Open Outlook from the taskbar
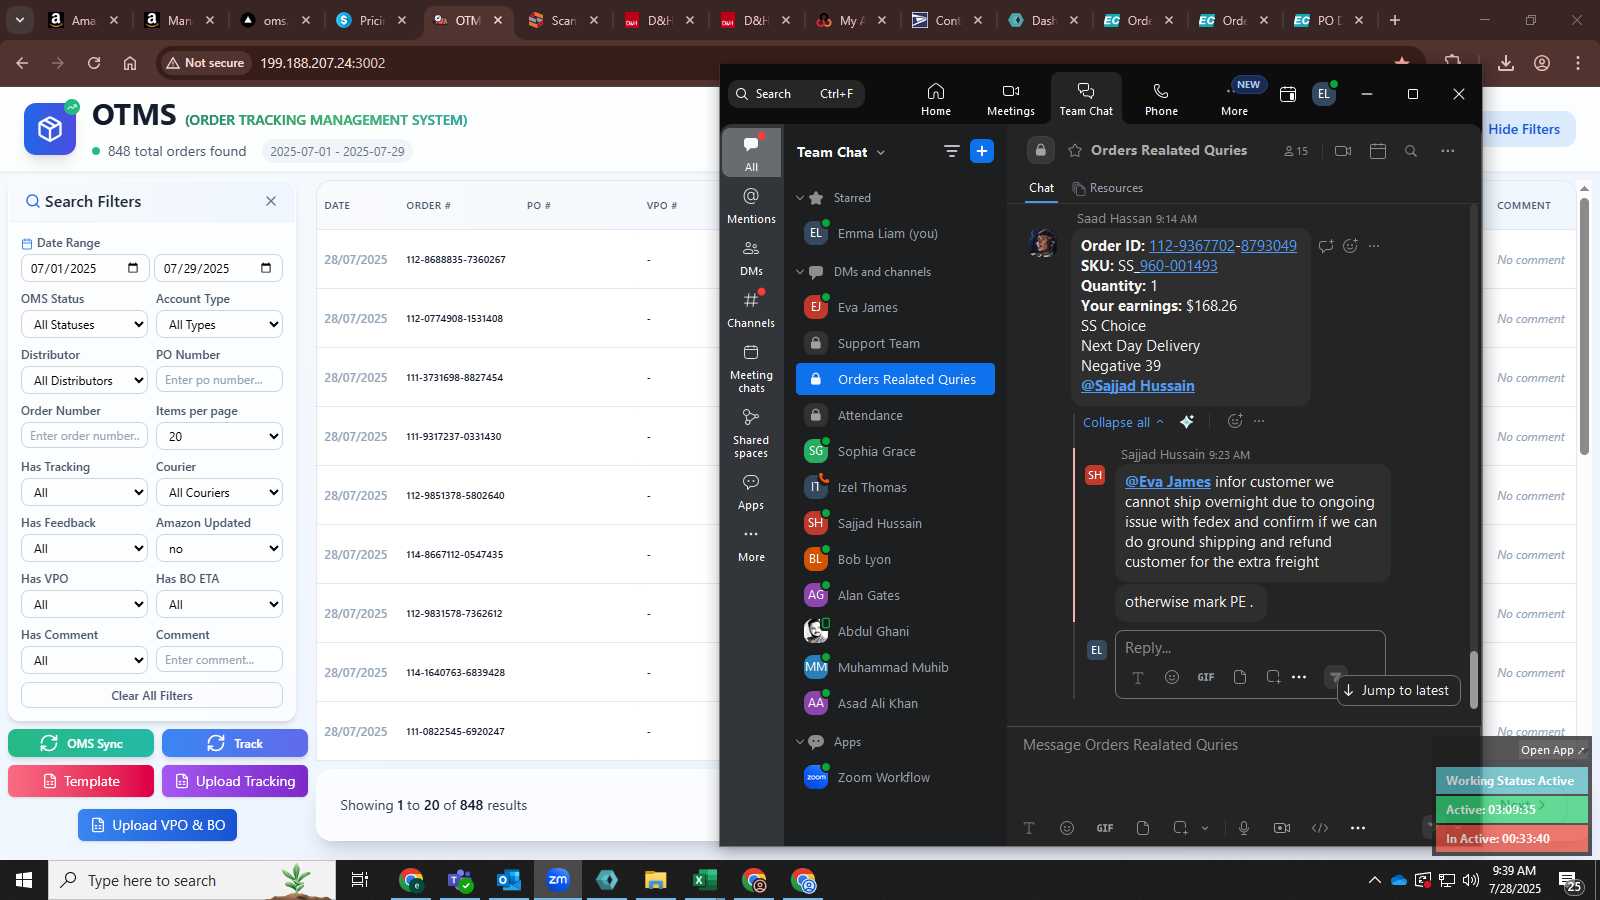Viewport: 1600px width, 900px height. click(509, 880)
